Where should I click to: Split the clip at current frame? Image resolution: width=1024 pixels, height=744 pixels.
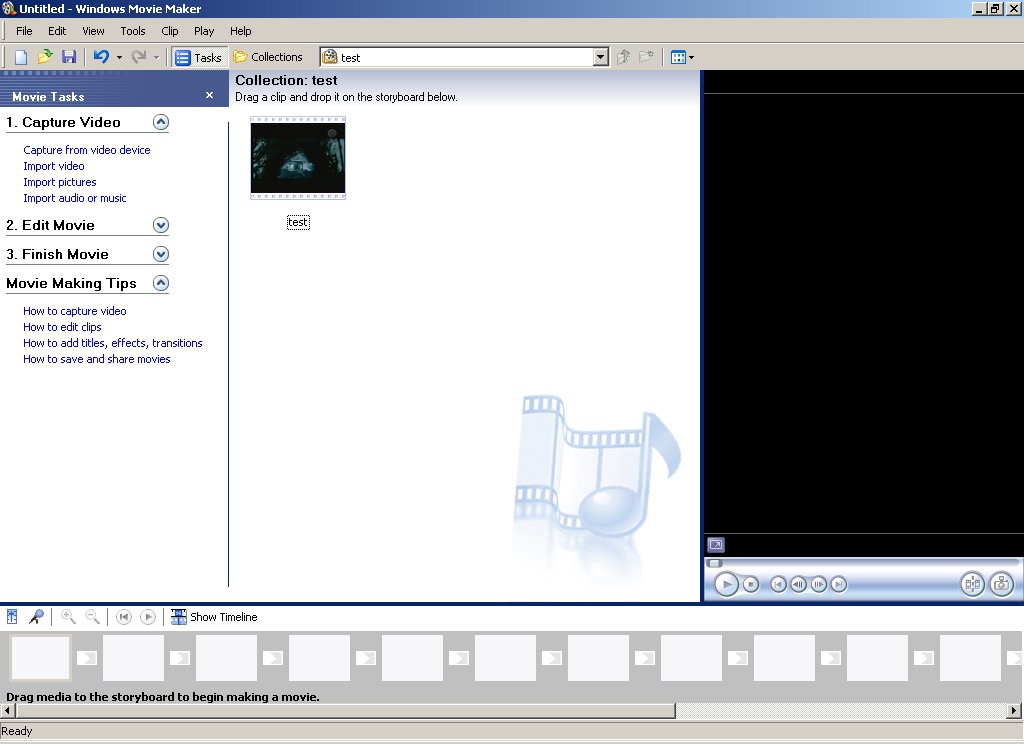point(972,584)
